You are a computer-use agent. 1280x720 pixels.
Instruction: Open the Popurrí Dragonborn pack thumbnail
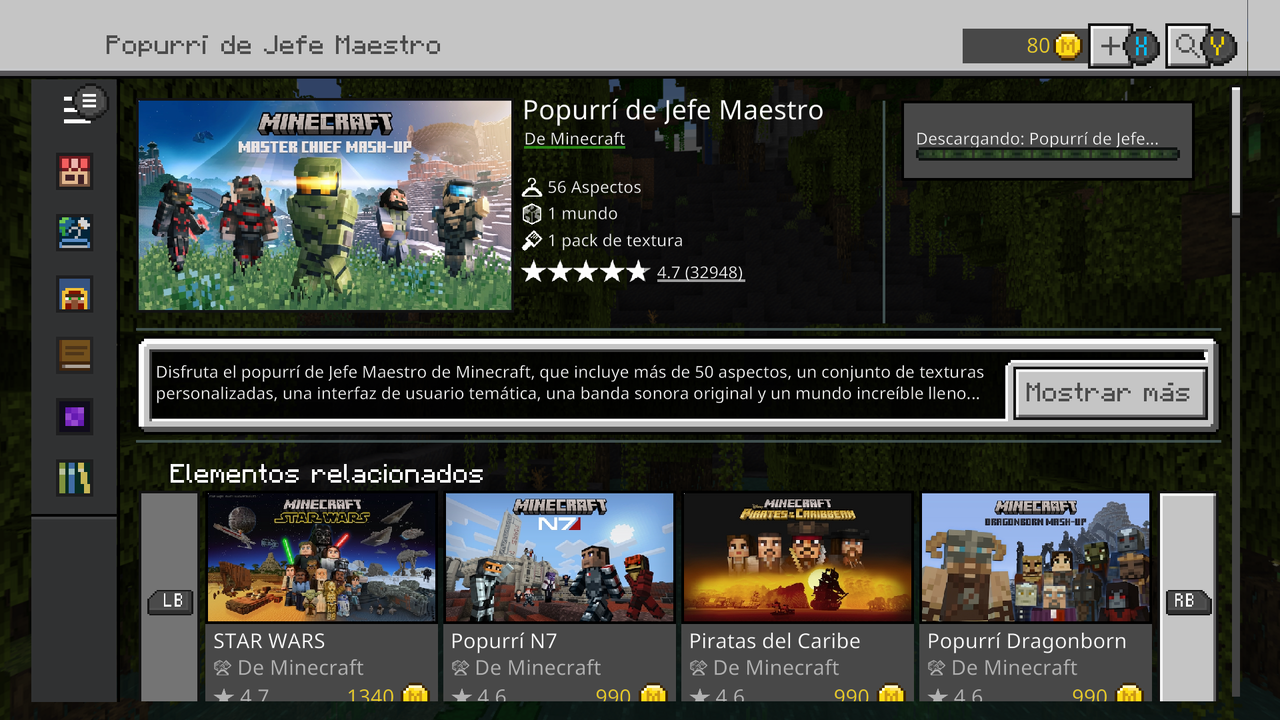click(1036, 557)
